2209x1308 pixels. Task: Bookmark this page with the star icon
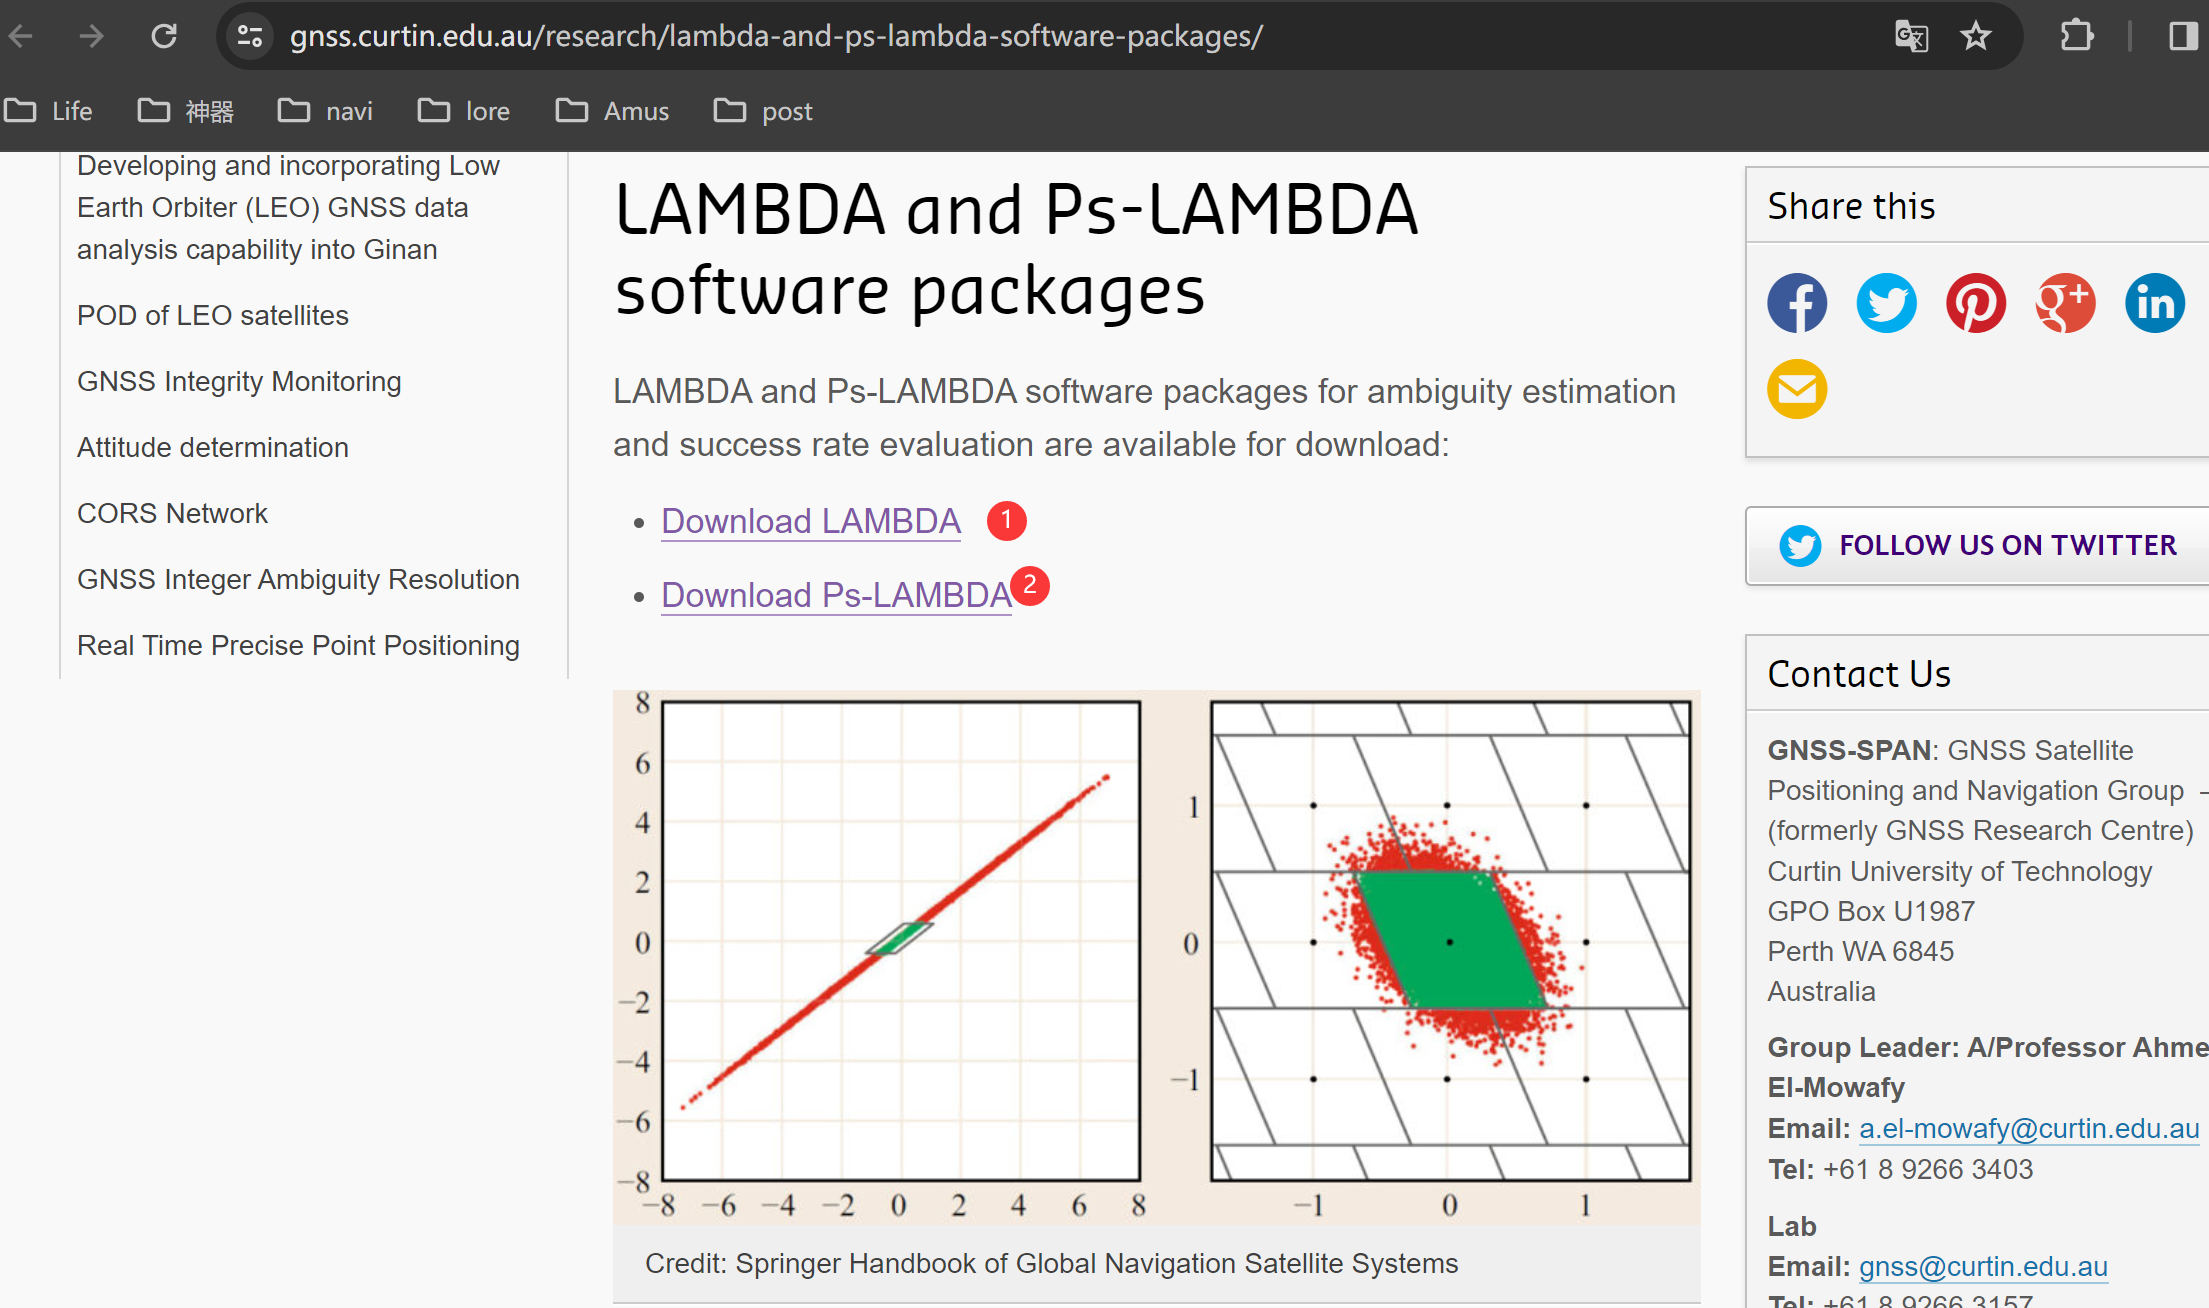click(1976, 37)
